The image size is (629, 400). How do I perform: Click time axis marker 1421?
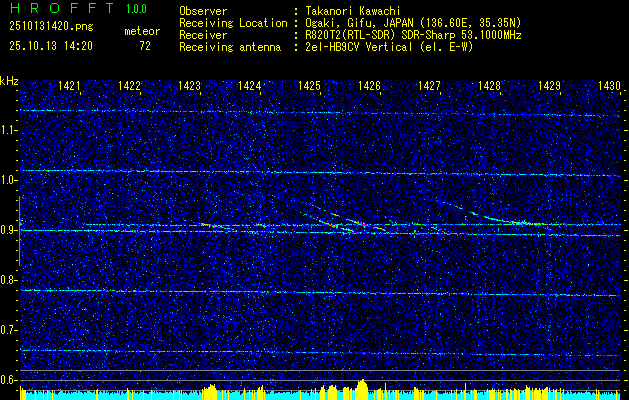[x=69, y=85]
